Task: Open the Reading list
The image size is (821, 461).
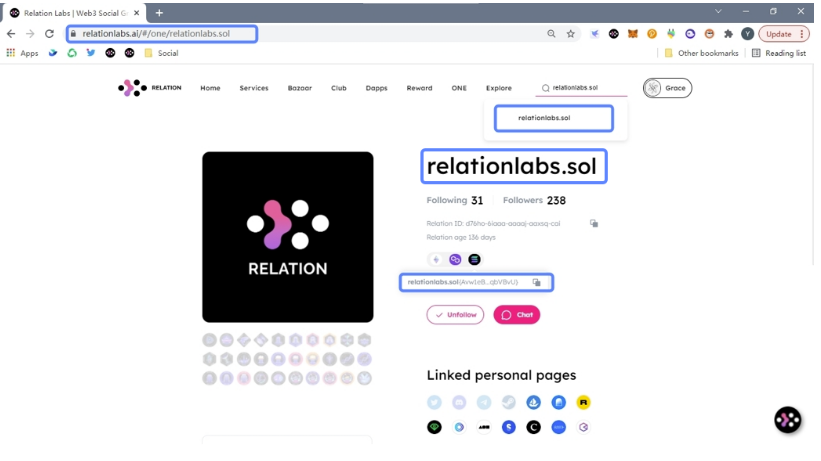Action: (779, 53)
